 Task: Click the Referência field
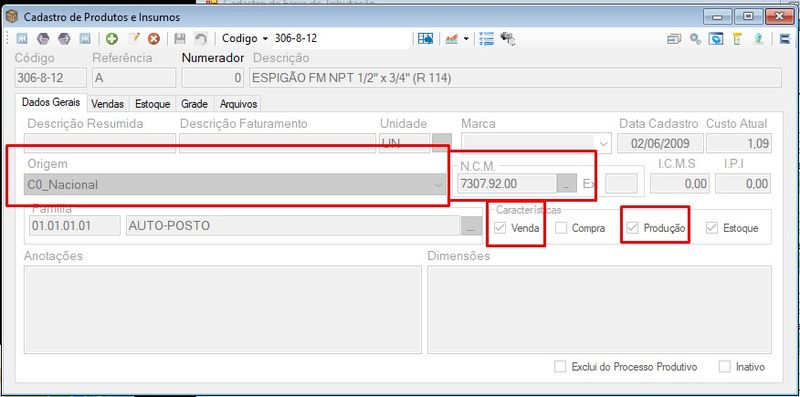[134, 78]
